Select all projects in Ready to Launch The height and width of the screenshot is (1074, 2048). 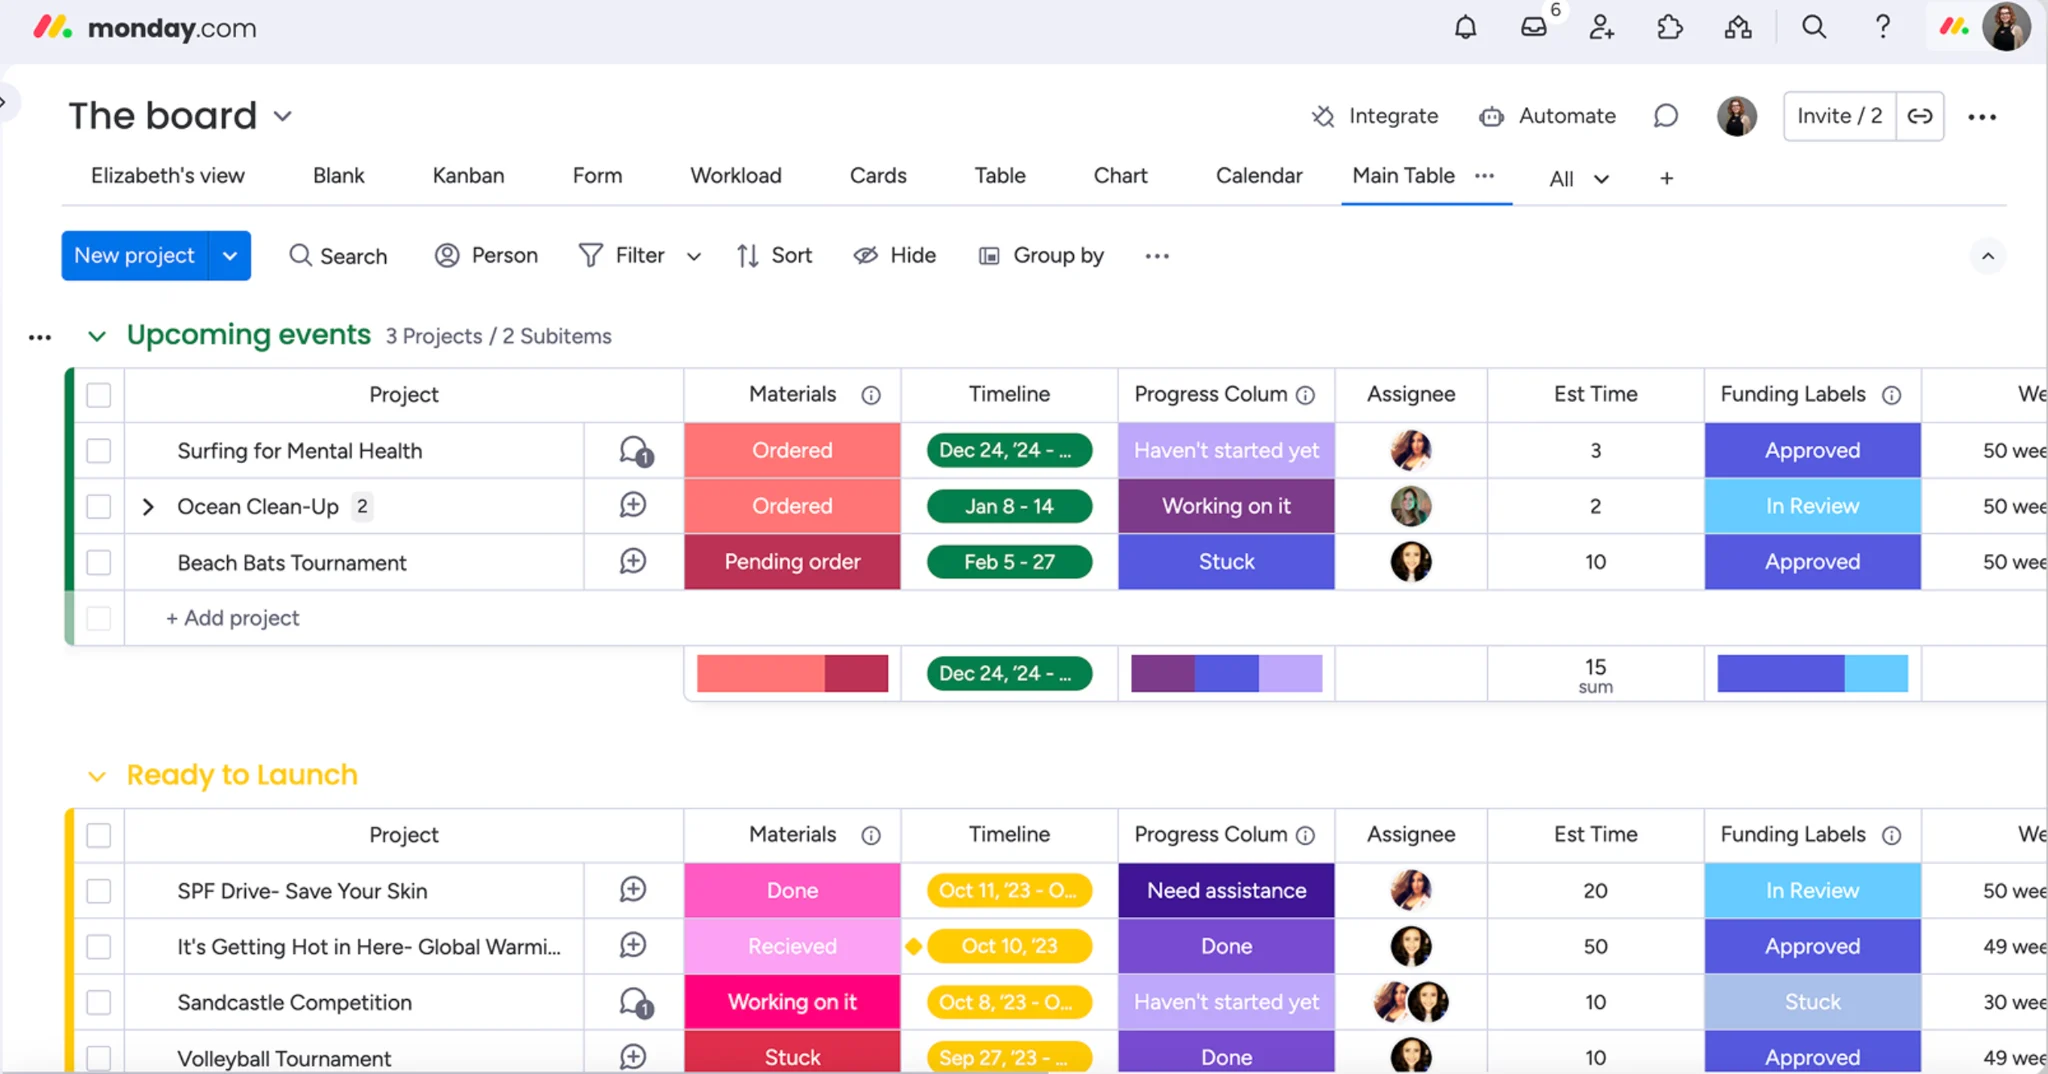(98, 835)
